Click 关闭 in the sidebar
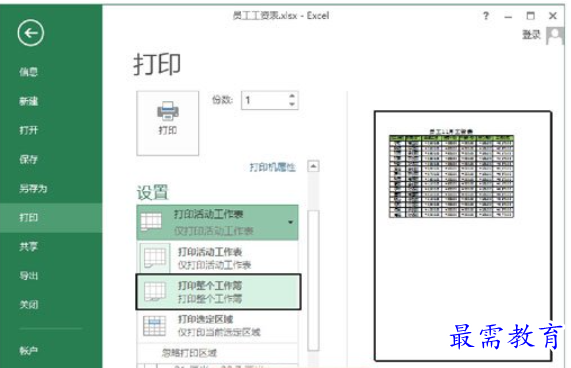The width and height of the screenshot is (571, 368). click(28, 304)
